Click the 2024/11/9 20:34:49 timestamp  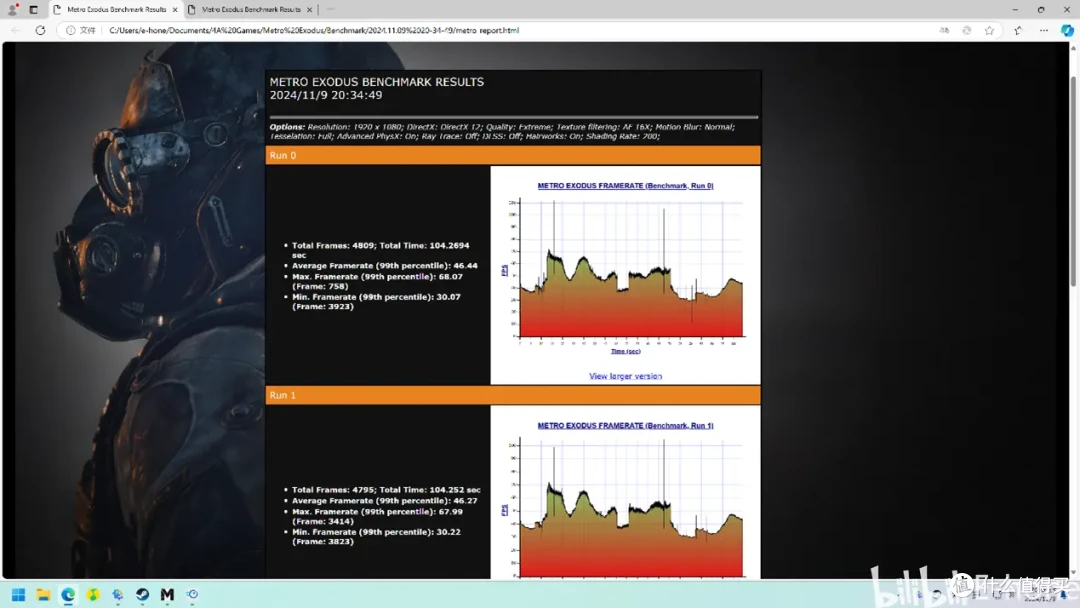(x=326, y=95)
